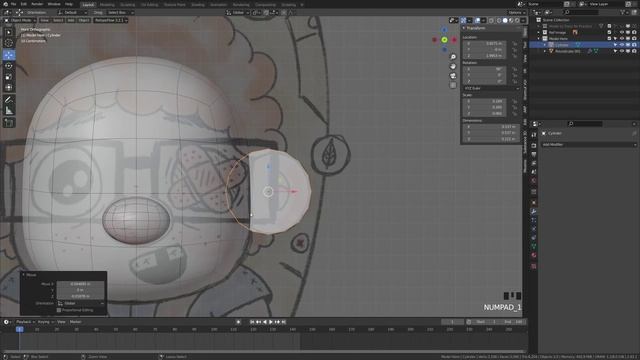Switch to wireframe viewport shading
Viewport: 640px width, 360px height.
tap(499, 20)
